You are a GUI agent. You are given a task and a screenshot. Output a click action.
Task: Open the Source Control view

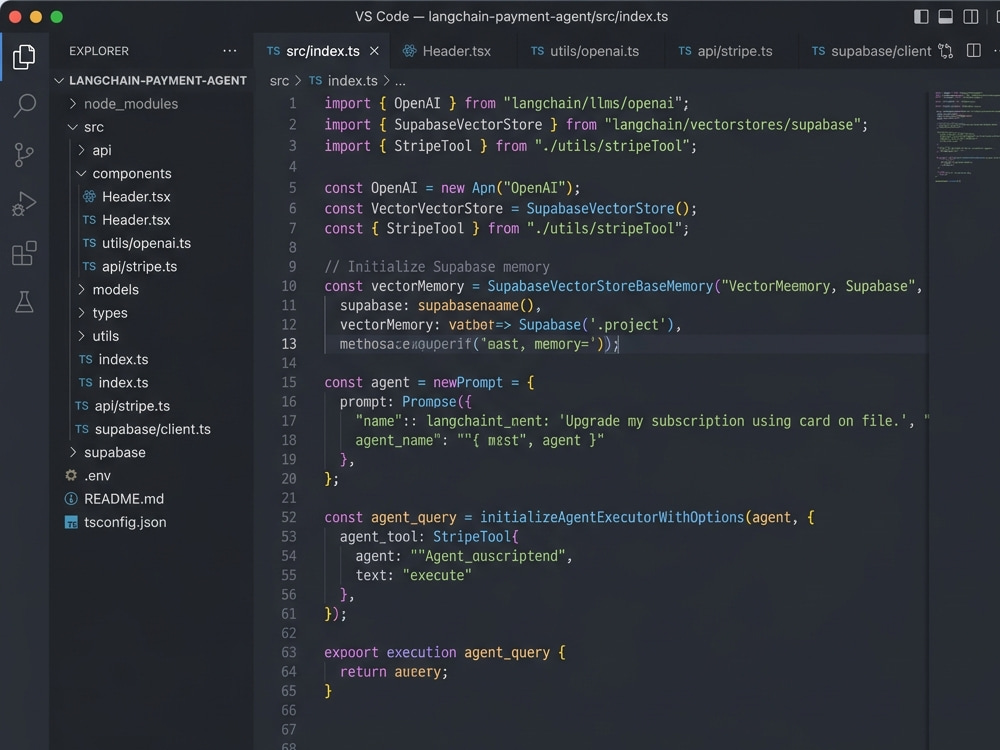[x=24, y=154]
